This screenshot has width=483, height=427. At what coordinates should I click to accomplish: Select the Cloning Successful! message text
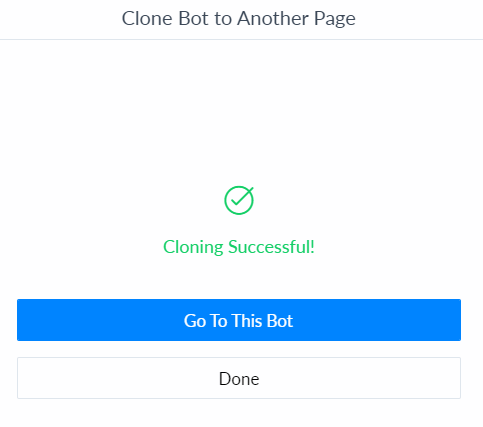(x=239, y=247)
